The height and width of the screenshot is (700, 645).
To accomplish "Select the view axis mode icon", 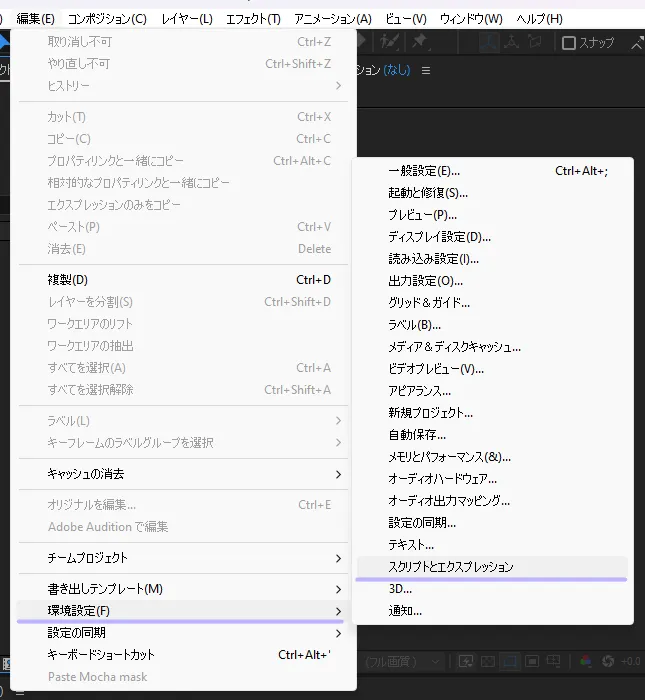I will [x=534, y=42].
